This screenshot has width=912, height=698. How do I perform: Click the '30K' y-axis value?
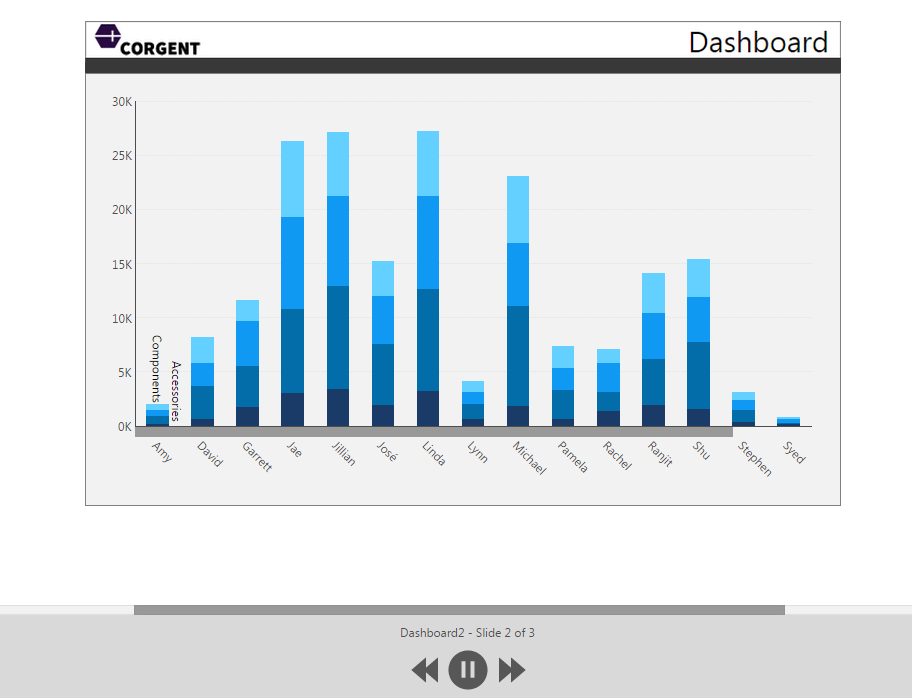122,102
